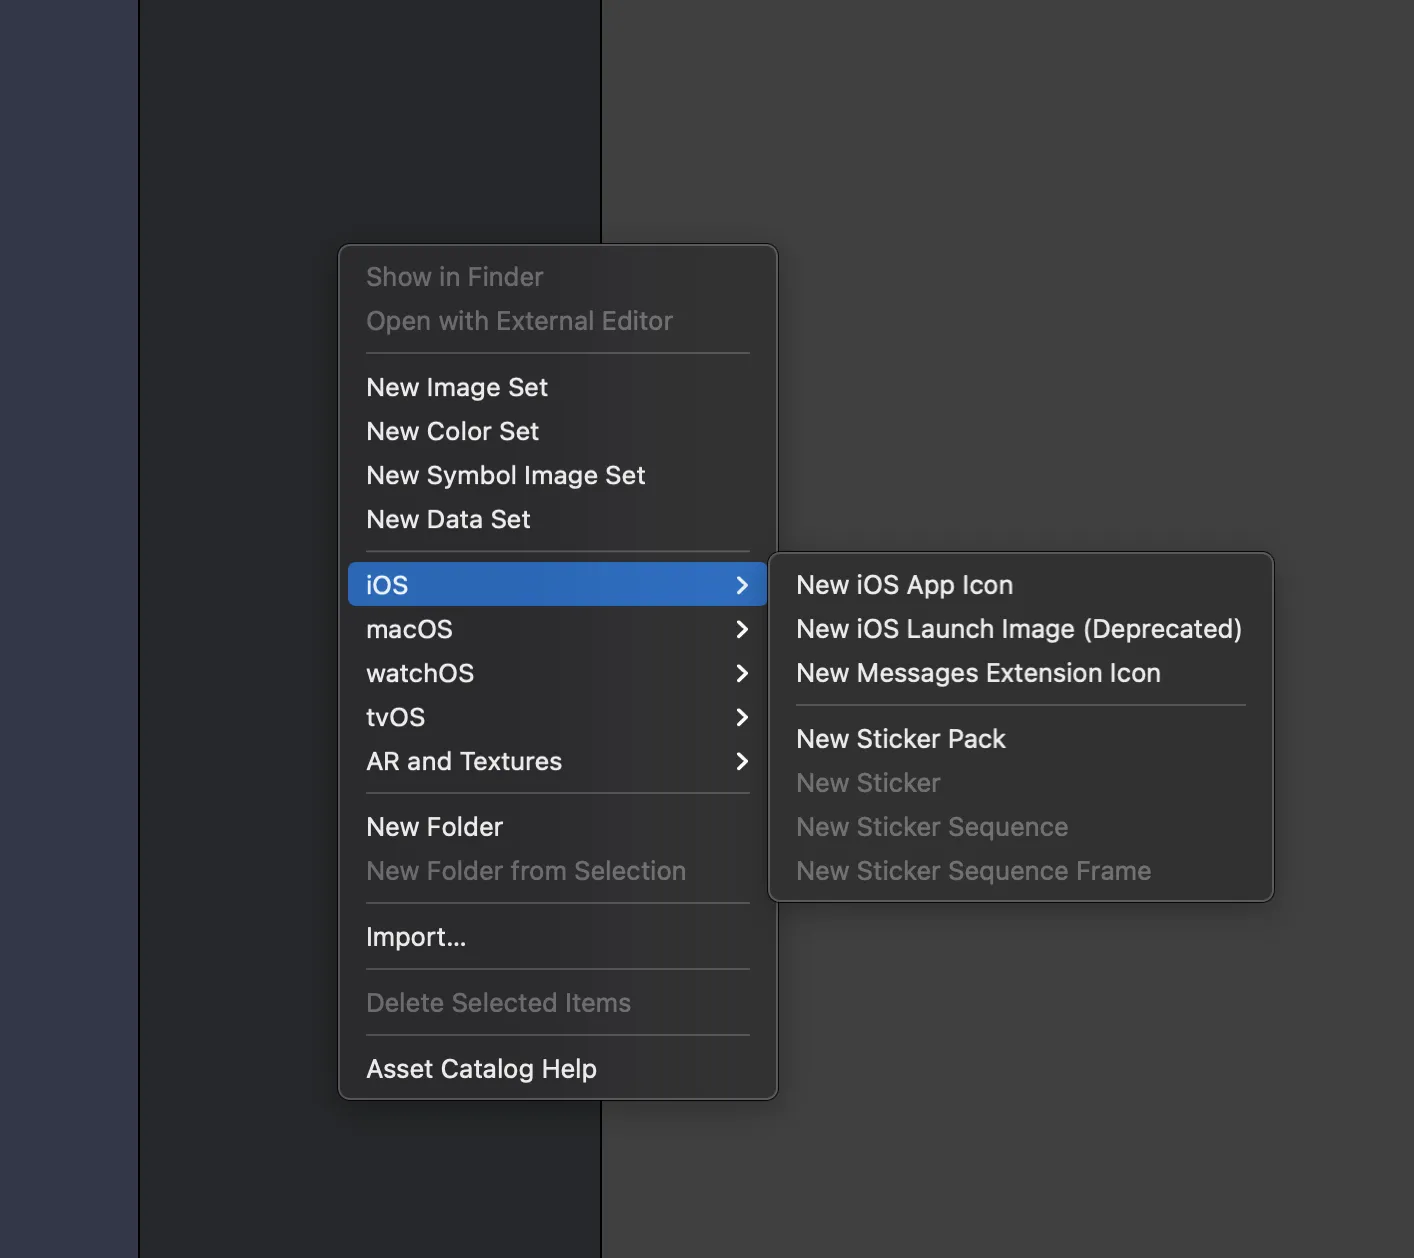Click the grayed New Sticker Sequence item
The height and width of the screenshot is (1258, 1414).
pyautogui.click(x=1021, y=827)
